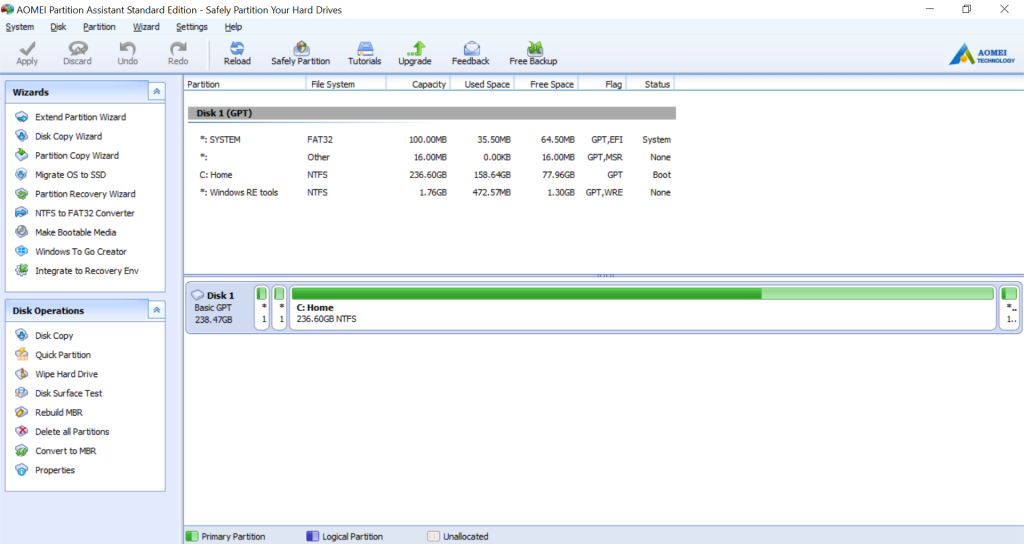
Task: Click the Primary Partition legend swatch
Action: click(x=192, y=536)
